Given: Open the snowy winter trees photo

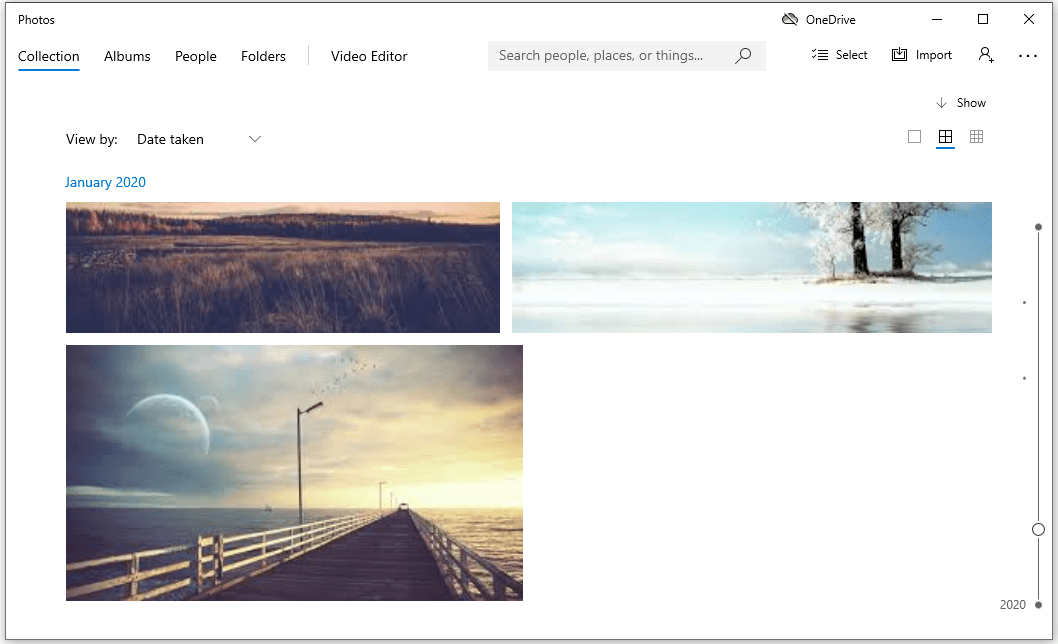Looking at the screenshot, I should (x=752, y=267).
